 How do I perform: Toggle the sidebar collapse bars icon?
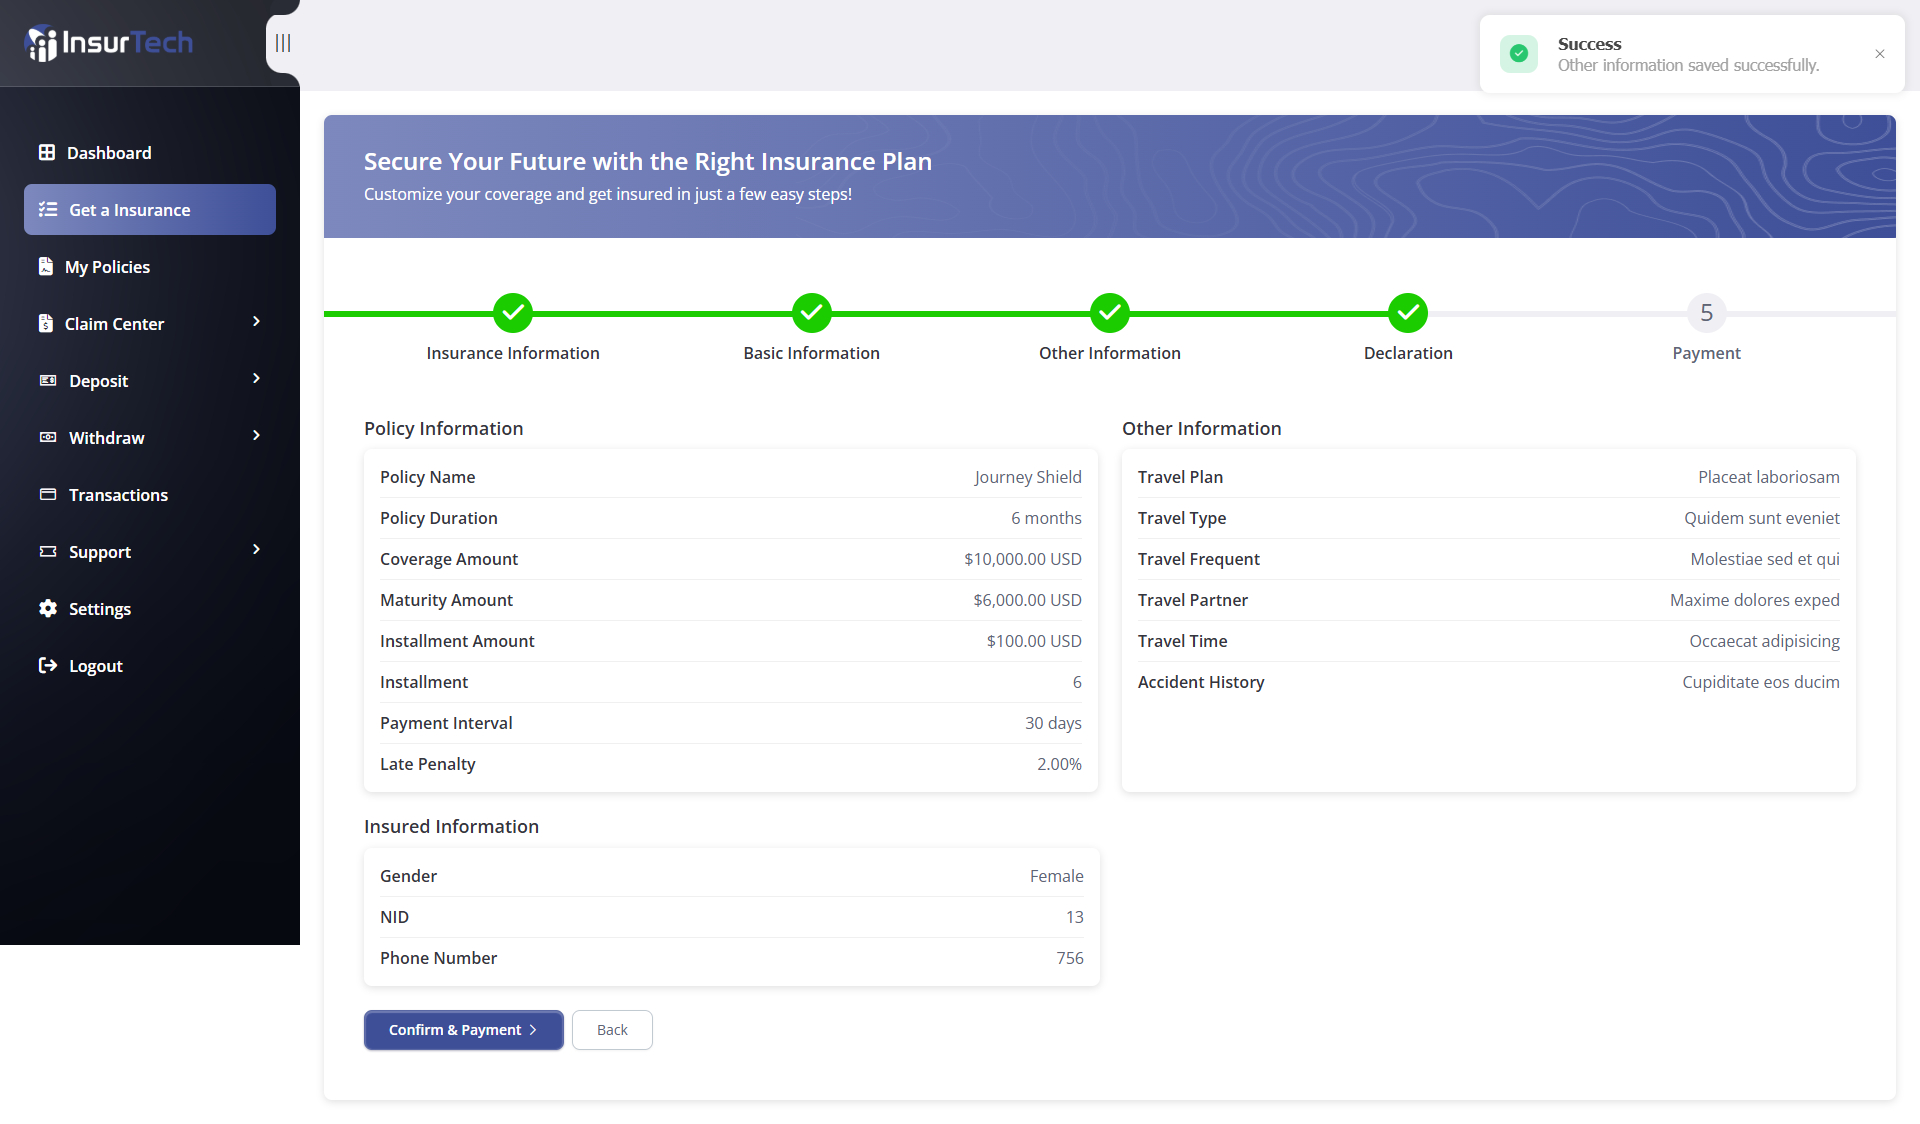point(283,43)
